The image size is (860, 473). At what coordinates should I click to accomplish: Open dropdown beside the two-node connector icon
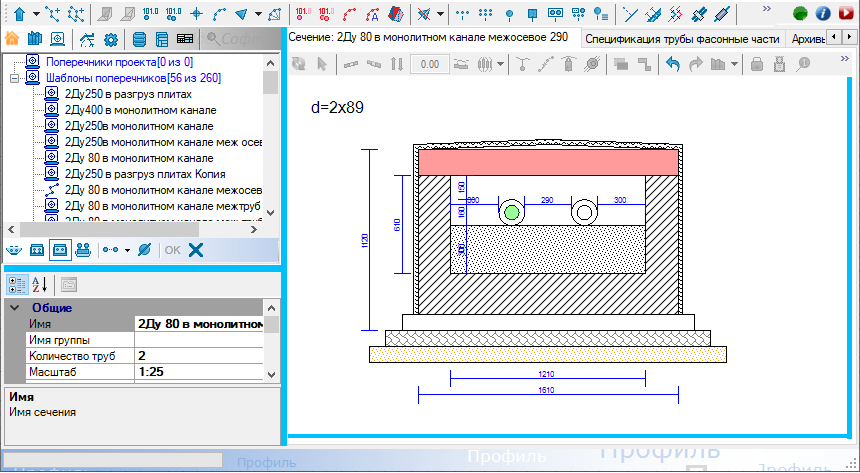(127, 251)
